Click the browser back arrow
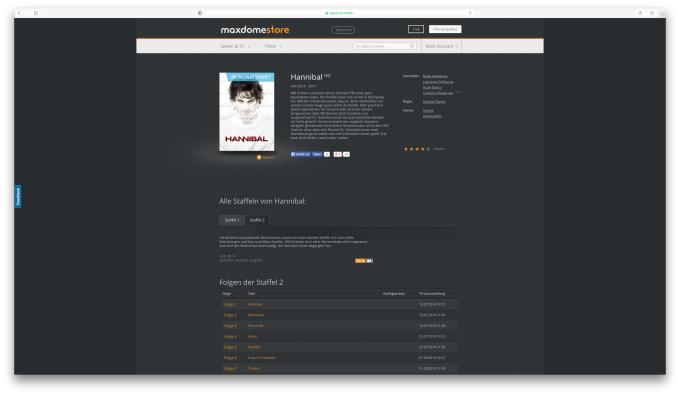 [x=19, y=13]
